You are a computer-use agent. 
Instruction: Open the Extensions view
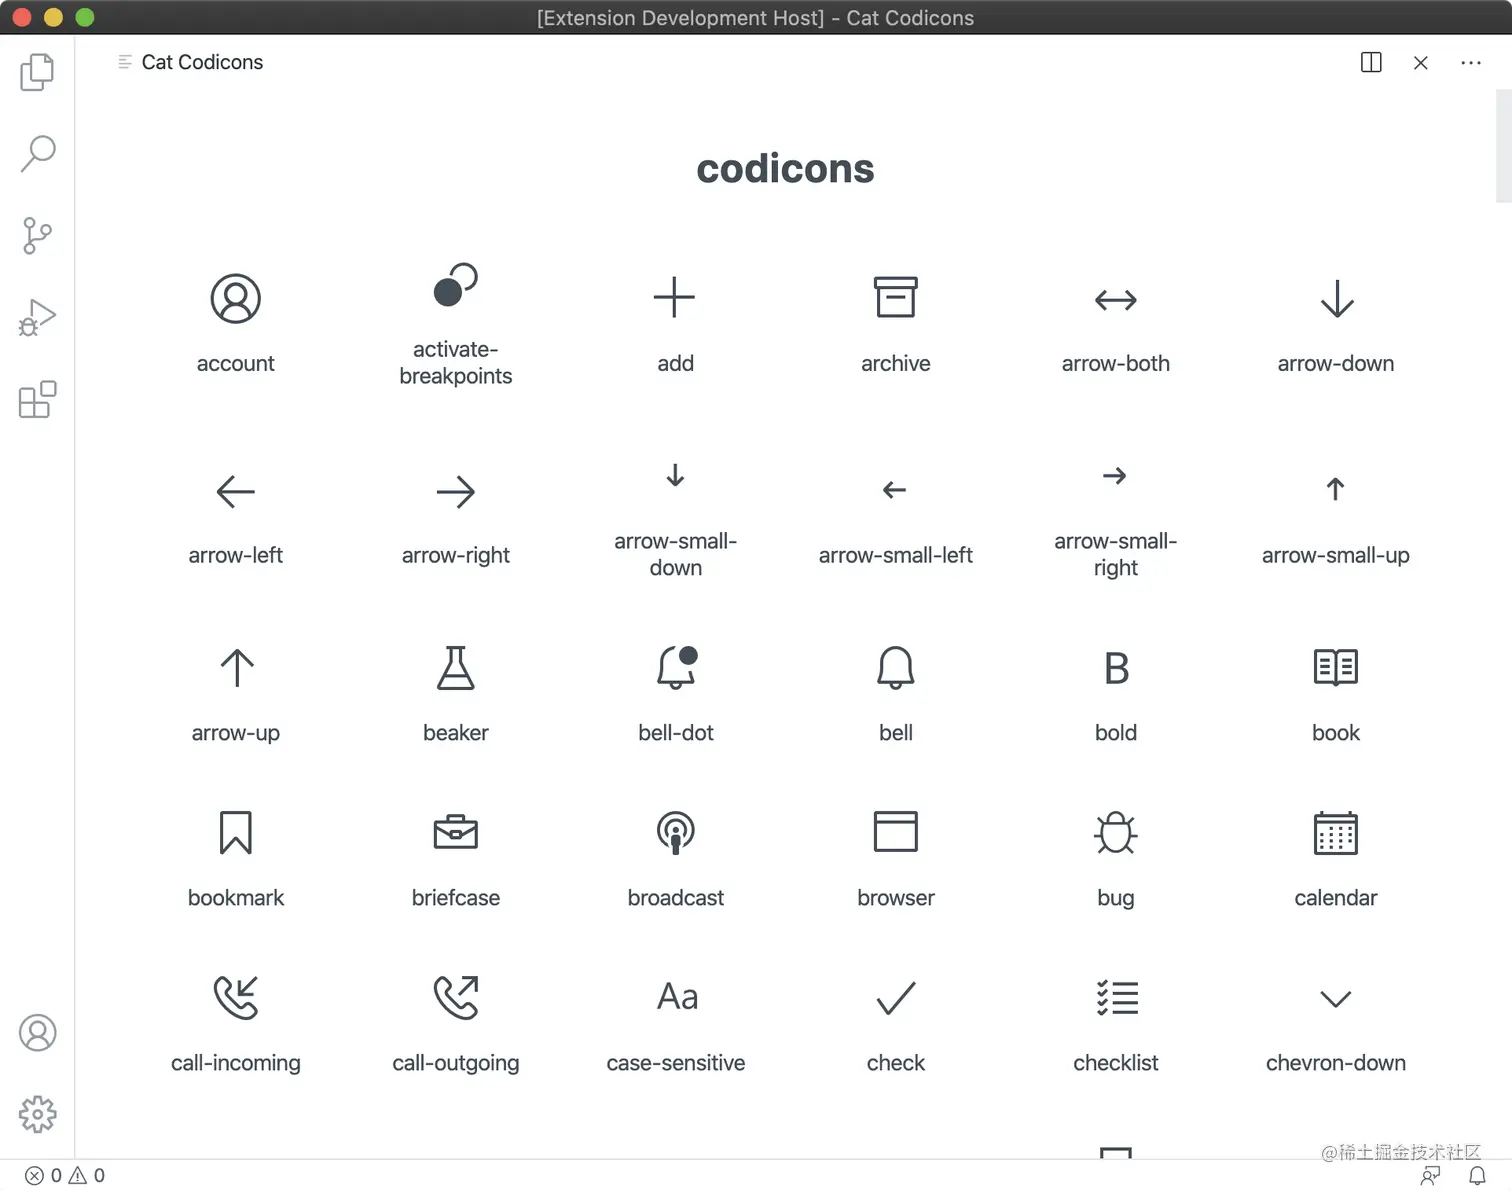click(x=37, y=399)
